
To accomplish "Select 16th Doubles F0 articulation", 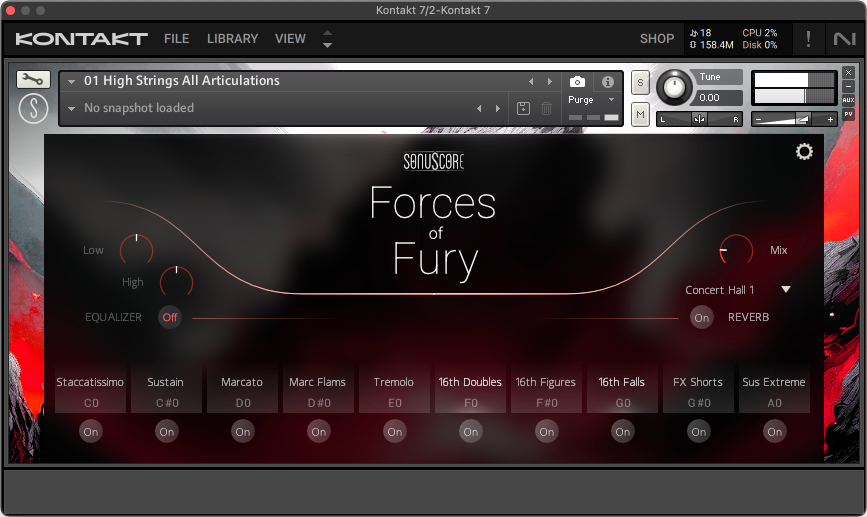I will (x=470, y=391).
